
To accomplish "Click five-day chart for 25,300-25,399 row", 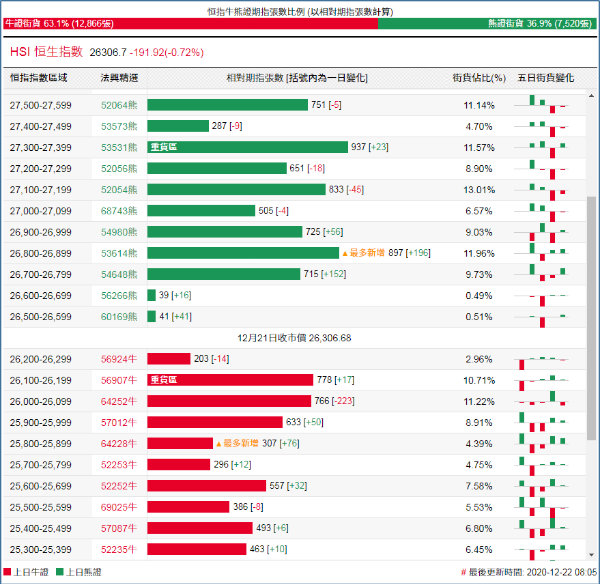I will (x=541, y=551).
